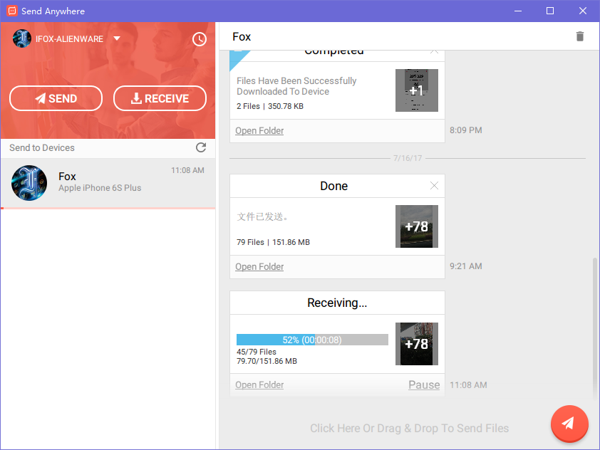Screen dimensions: 600x450
Task: Click the 2 Files | 350.78 KB text
Action: point(270,106)
